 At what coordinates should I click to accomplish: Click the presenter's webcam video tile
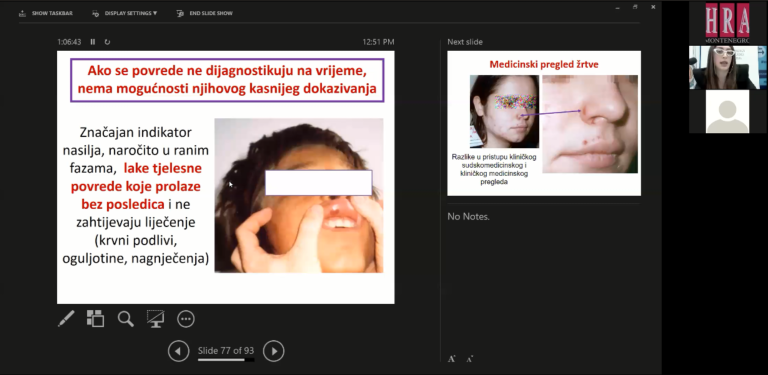[x=727, y=68]
